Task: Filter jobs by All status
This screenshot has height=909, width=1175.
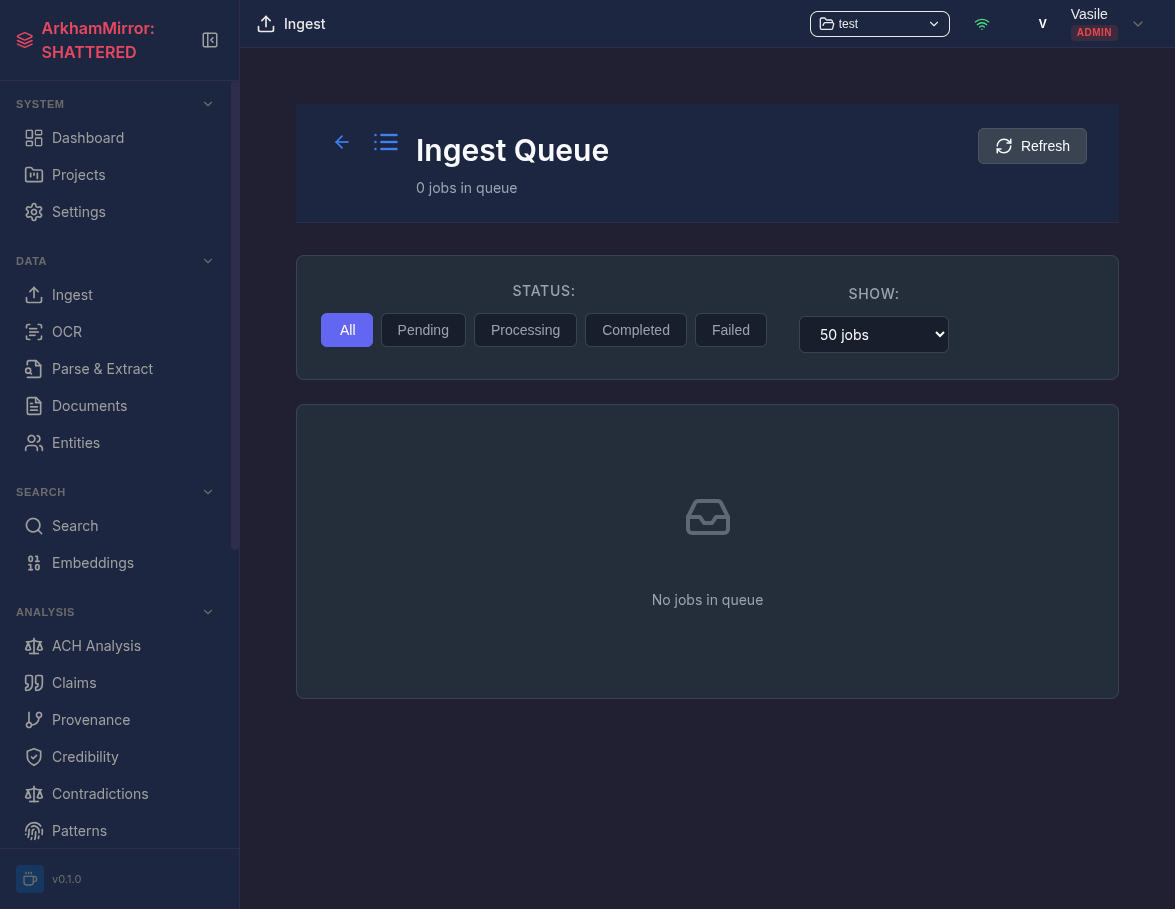Action: tap(347, 330)
